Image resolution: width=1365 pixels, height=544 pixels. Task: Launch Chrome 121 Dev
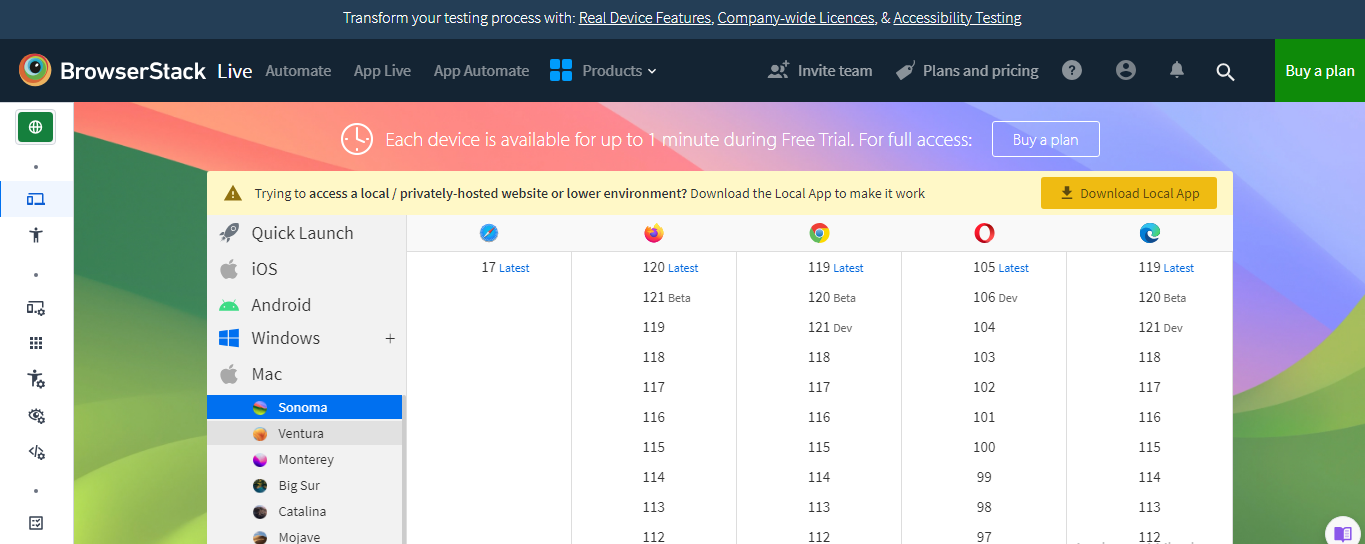pos(830,327)
